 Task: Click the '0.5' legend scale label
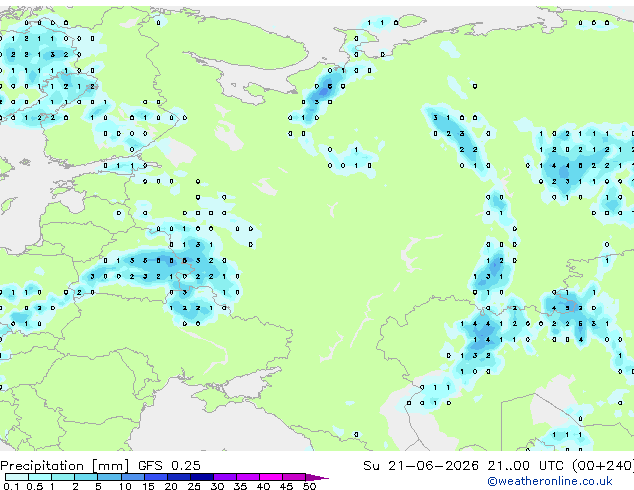point(34,486)
